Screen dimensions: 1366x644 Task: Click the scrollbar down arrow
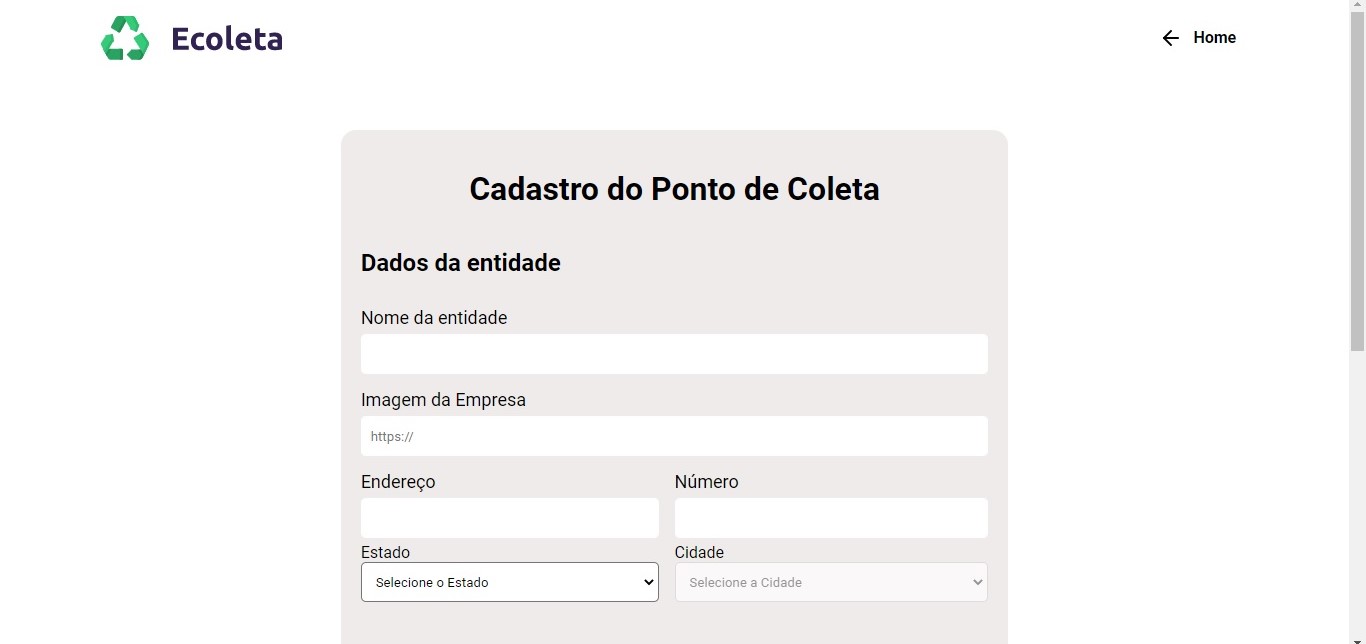pos(1358,637)
